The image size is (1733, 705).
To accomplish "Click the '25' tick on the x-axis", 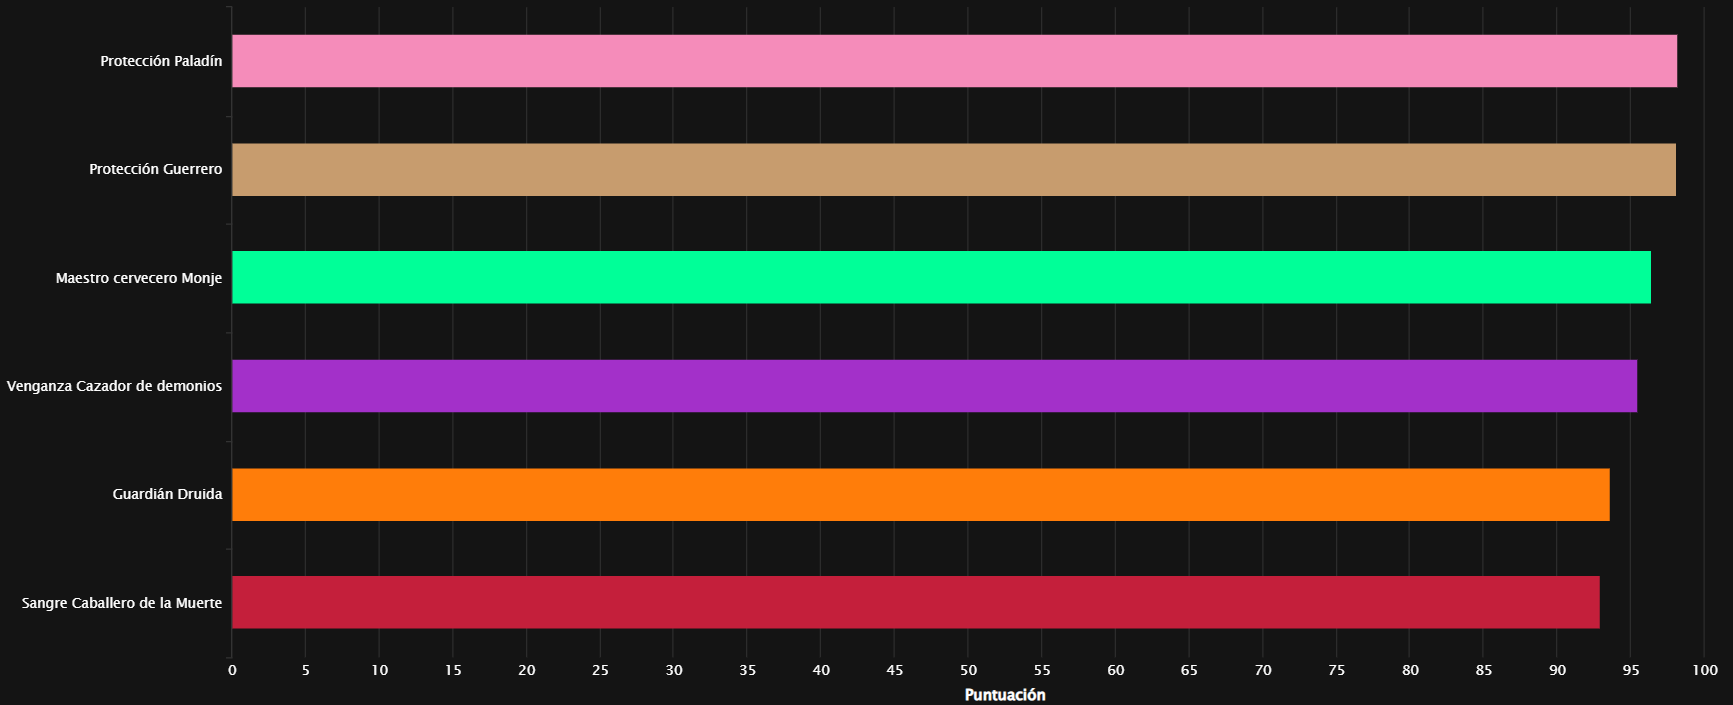I will click(600, 670).
